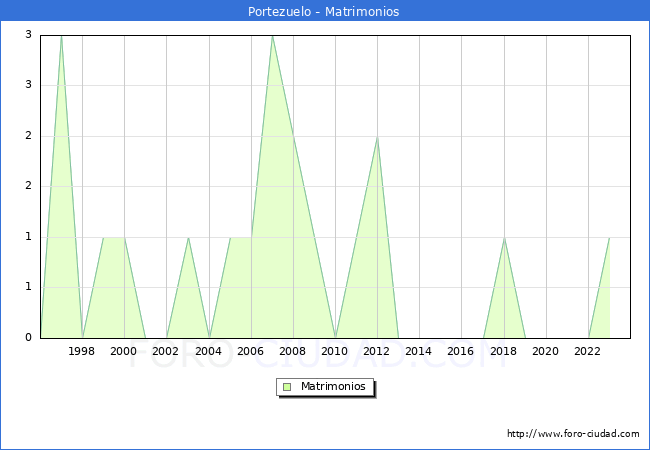This screenshot has width=650, height=450.
Task: Select the 2000 x-axis year label
Action: [x=124, y=351]
